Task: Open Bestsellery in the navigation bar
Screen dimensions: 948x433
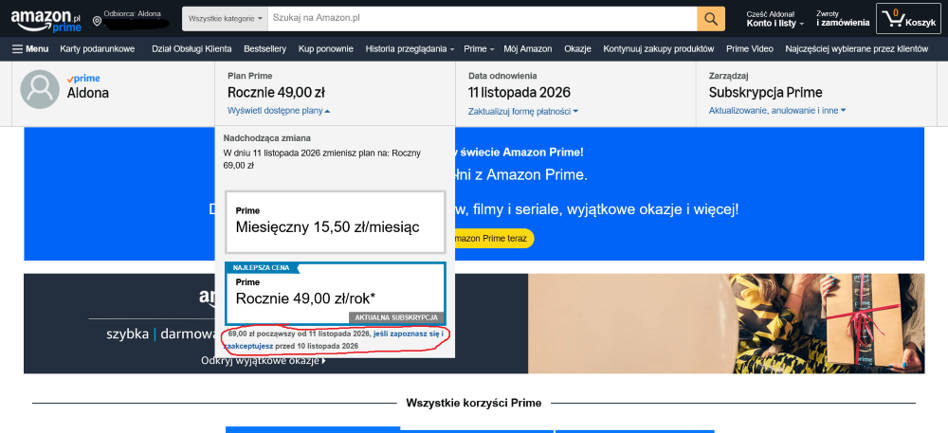Action: coord(265,49)
